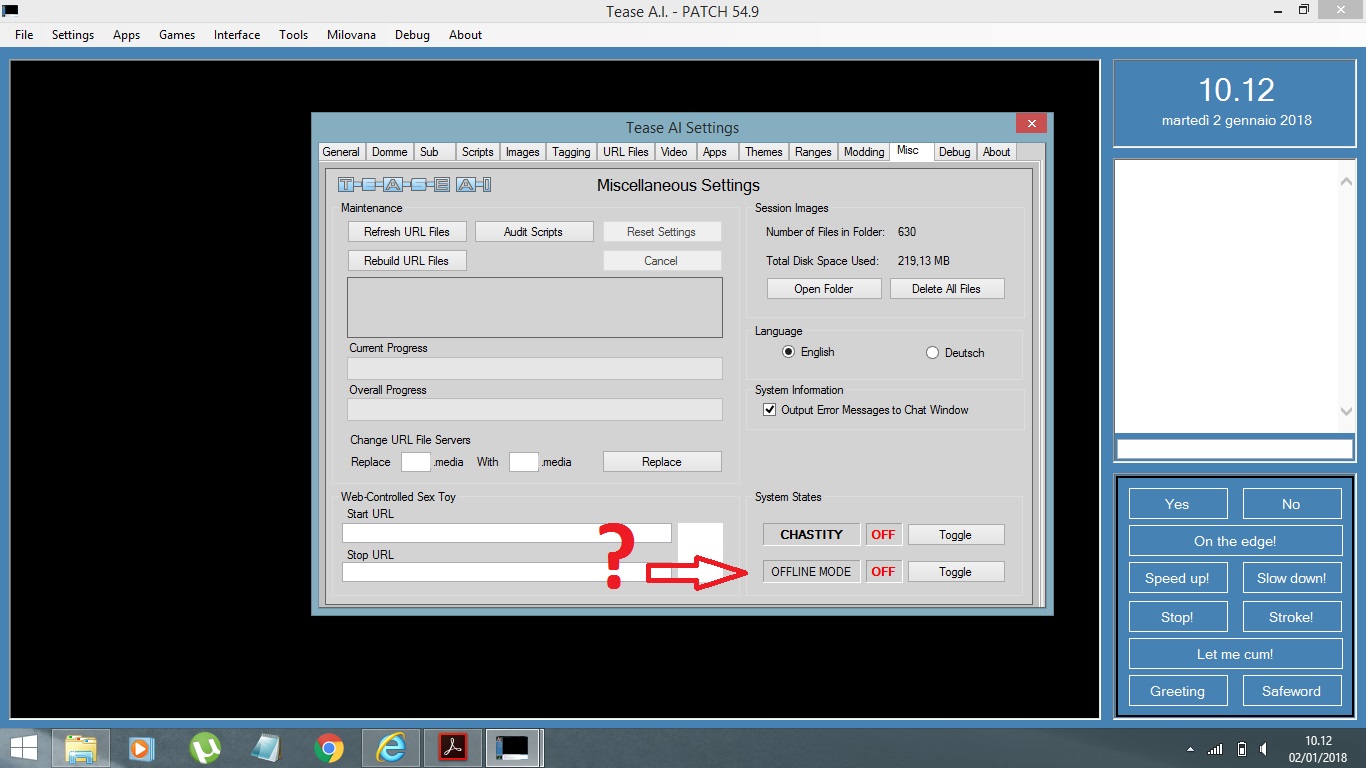Go to the Scripts settings tab
This screenshot has height=768, width=1366.
[477, 152]
